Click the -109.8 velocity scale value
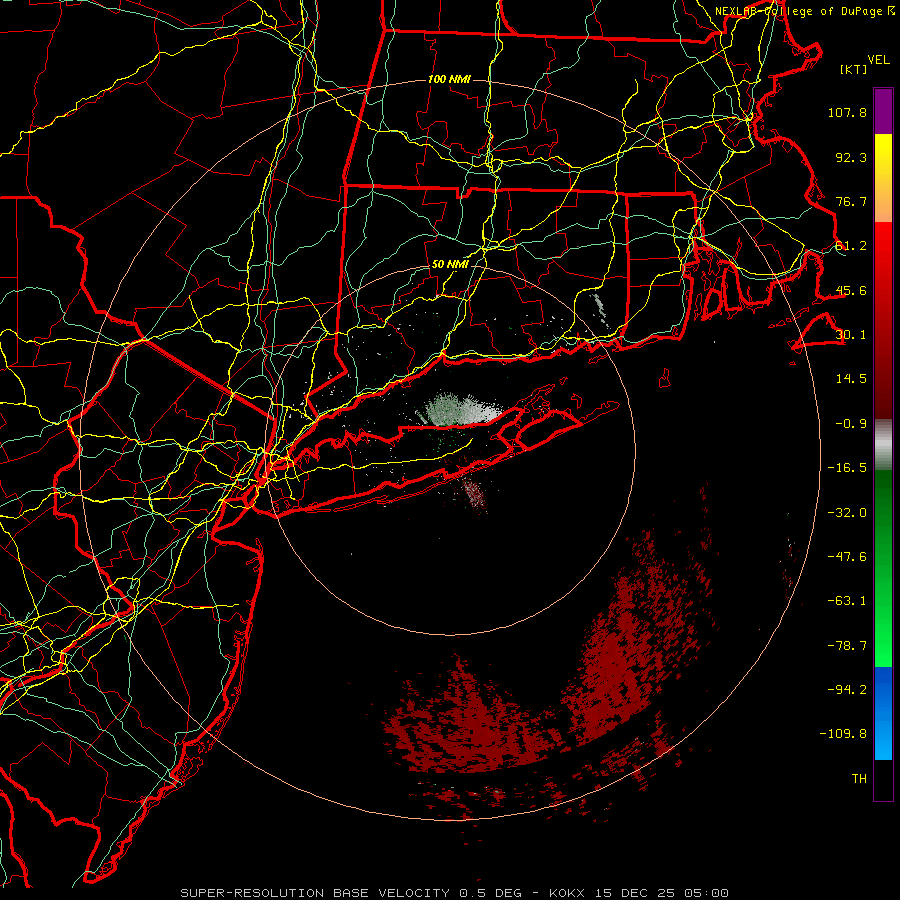This screenshot has height=900, width=900. click(843, 734)
